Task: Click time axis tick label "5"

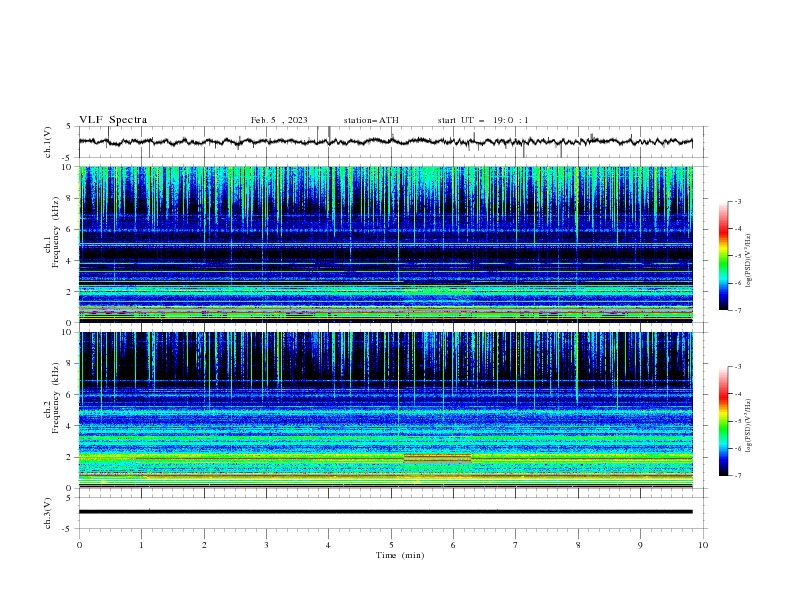Action: coord(391,545)
